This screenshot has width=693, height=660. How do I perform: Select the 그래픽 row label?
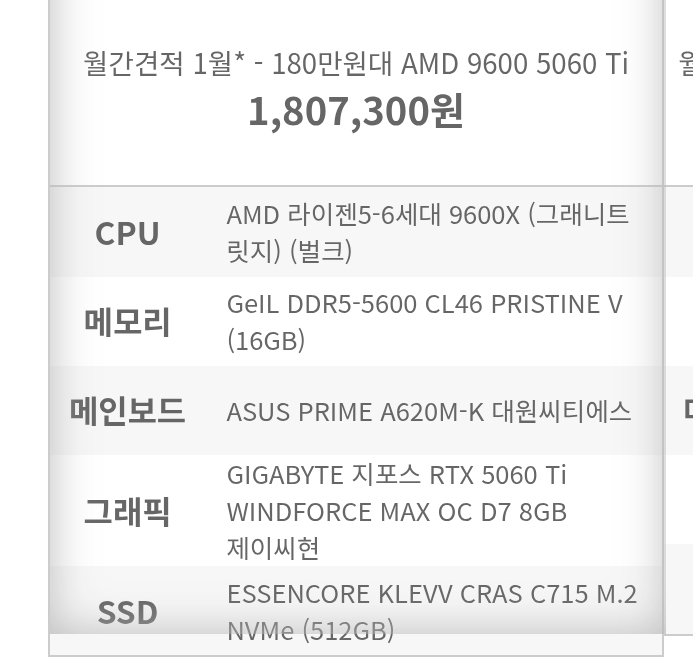127,511
